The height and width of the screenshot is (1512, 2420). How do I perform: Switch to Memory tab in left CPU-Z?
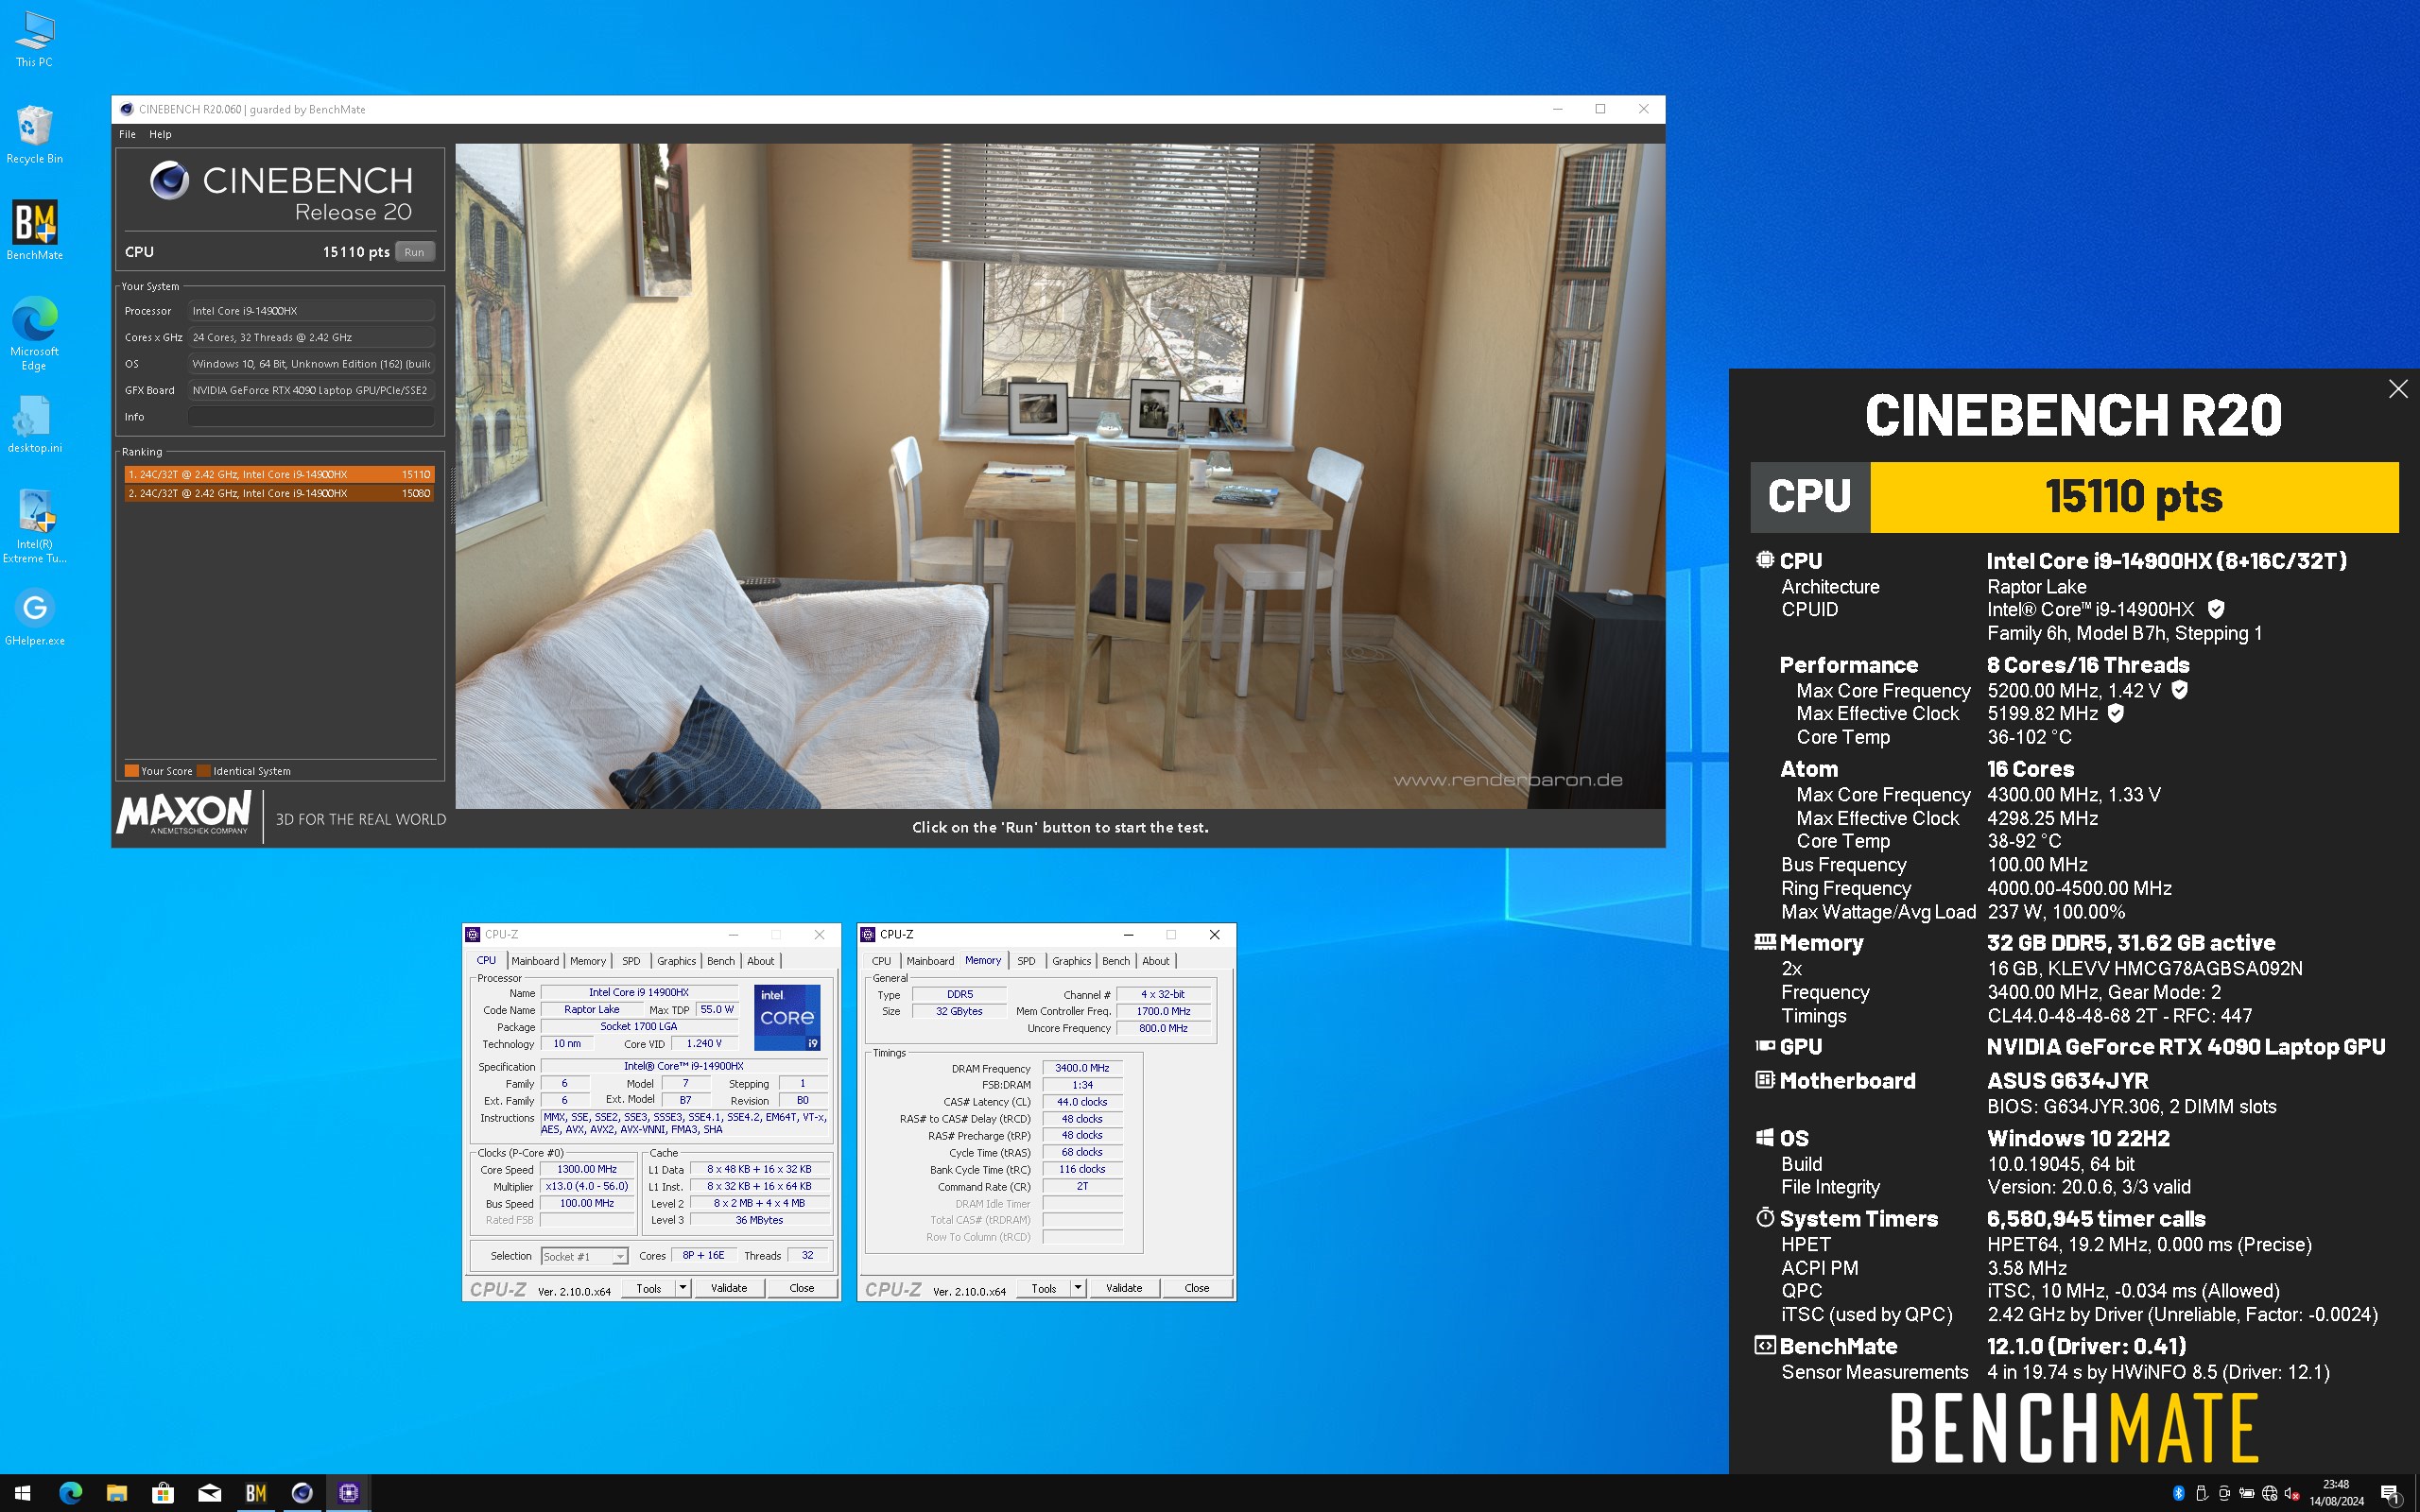coord(588,961)
